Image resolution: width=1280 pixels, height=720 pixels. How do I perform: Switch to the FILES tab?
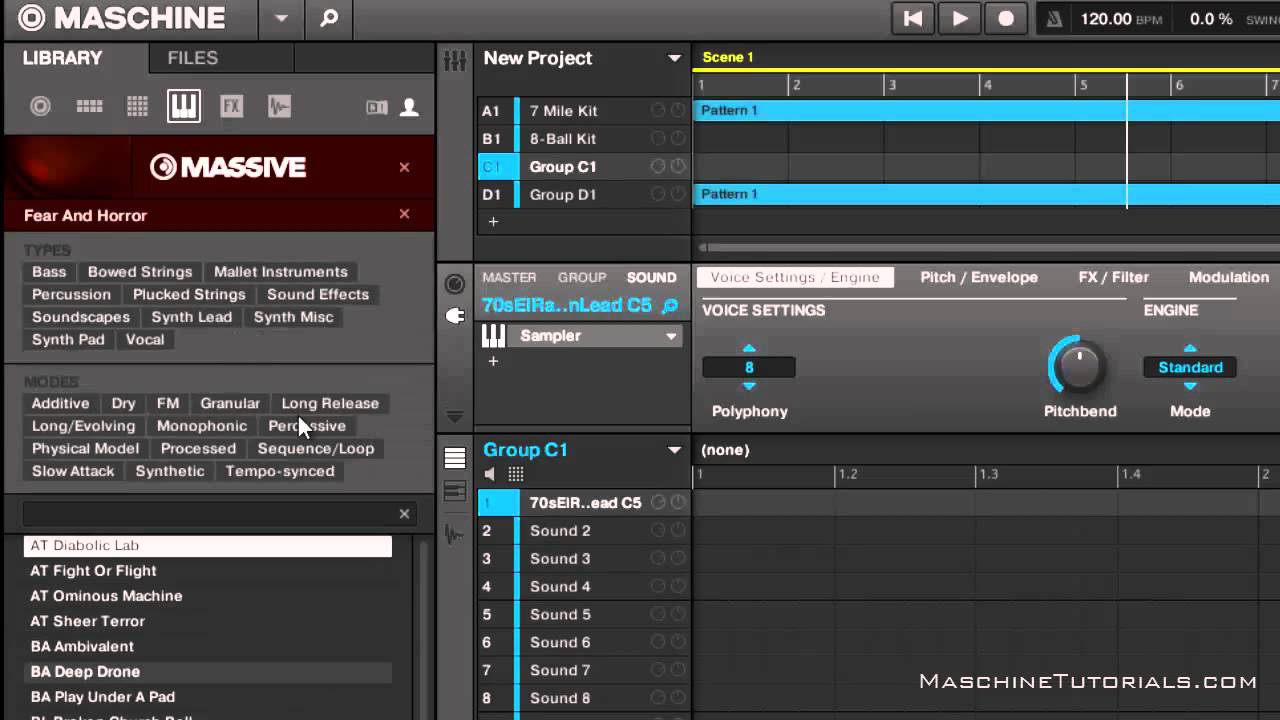coord(193,58)
